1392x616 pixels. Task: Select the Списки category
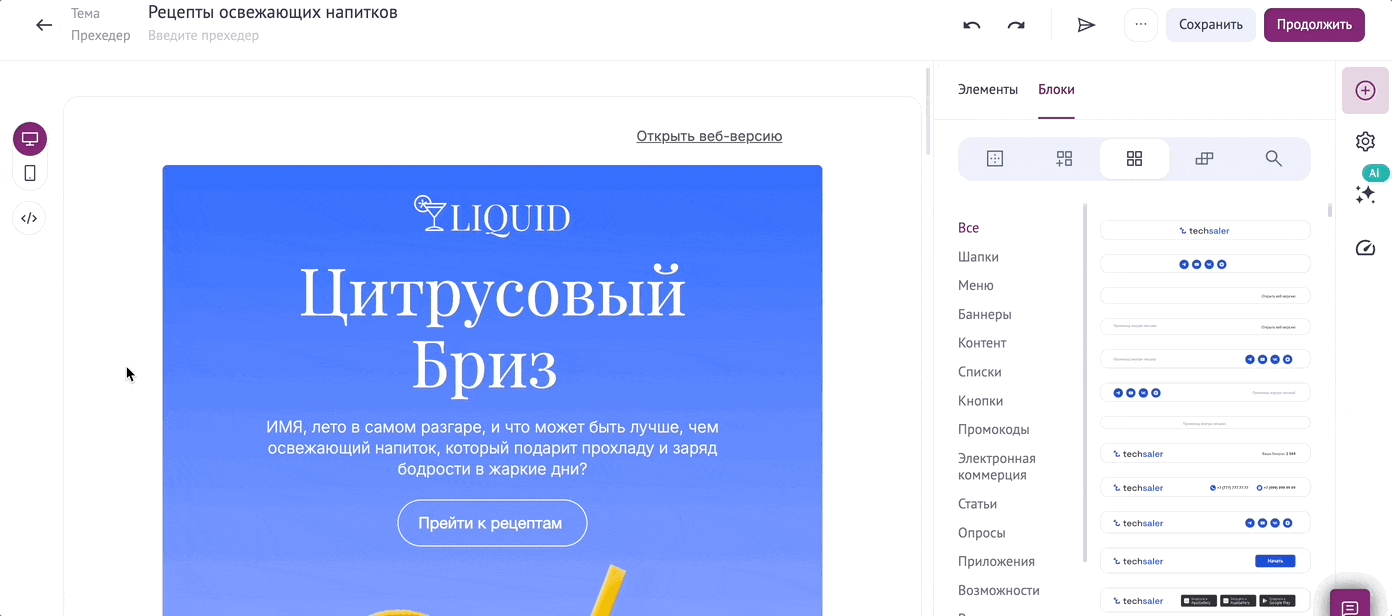click(980, 372)
